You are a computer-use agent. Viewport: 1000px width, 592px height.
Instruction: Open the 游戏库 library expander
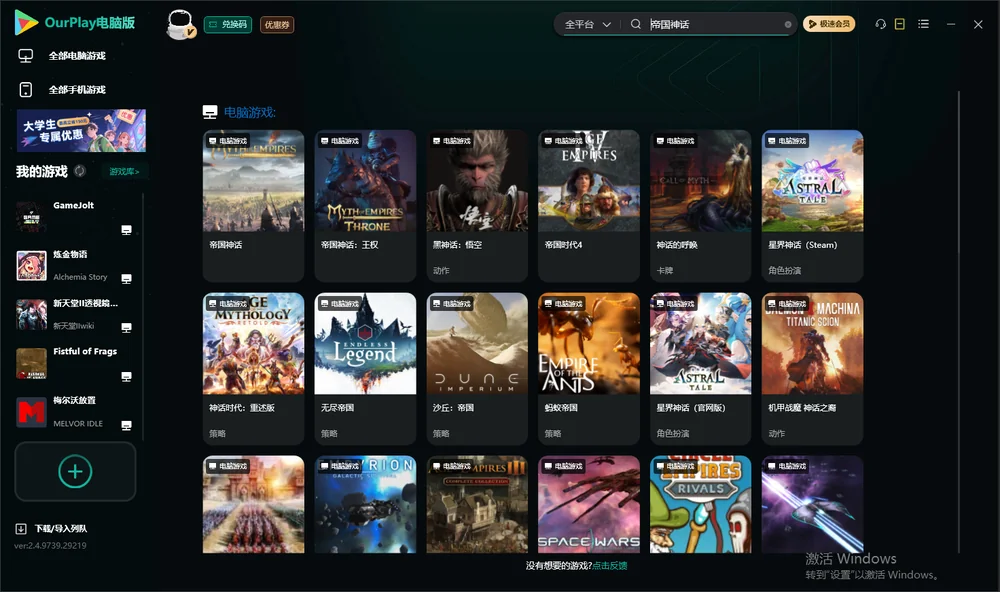124,172
